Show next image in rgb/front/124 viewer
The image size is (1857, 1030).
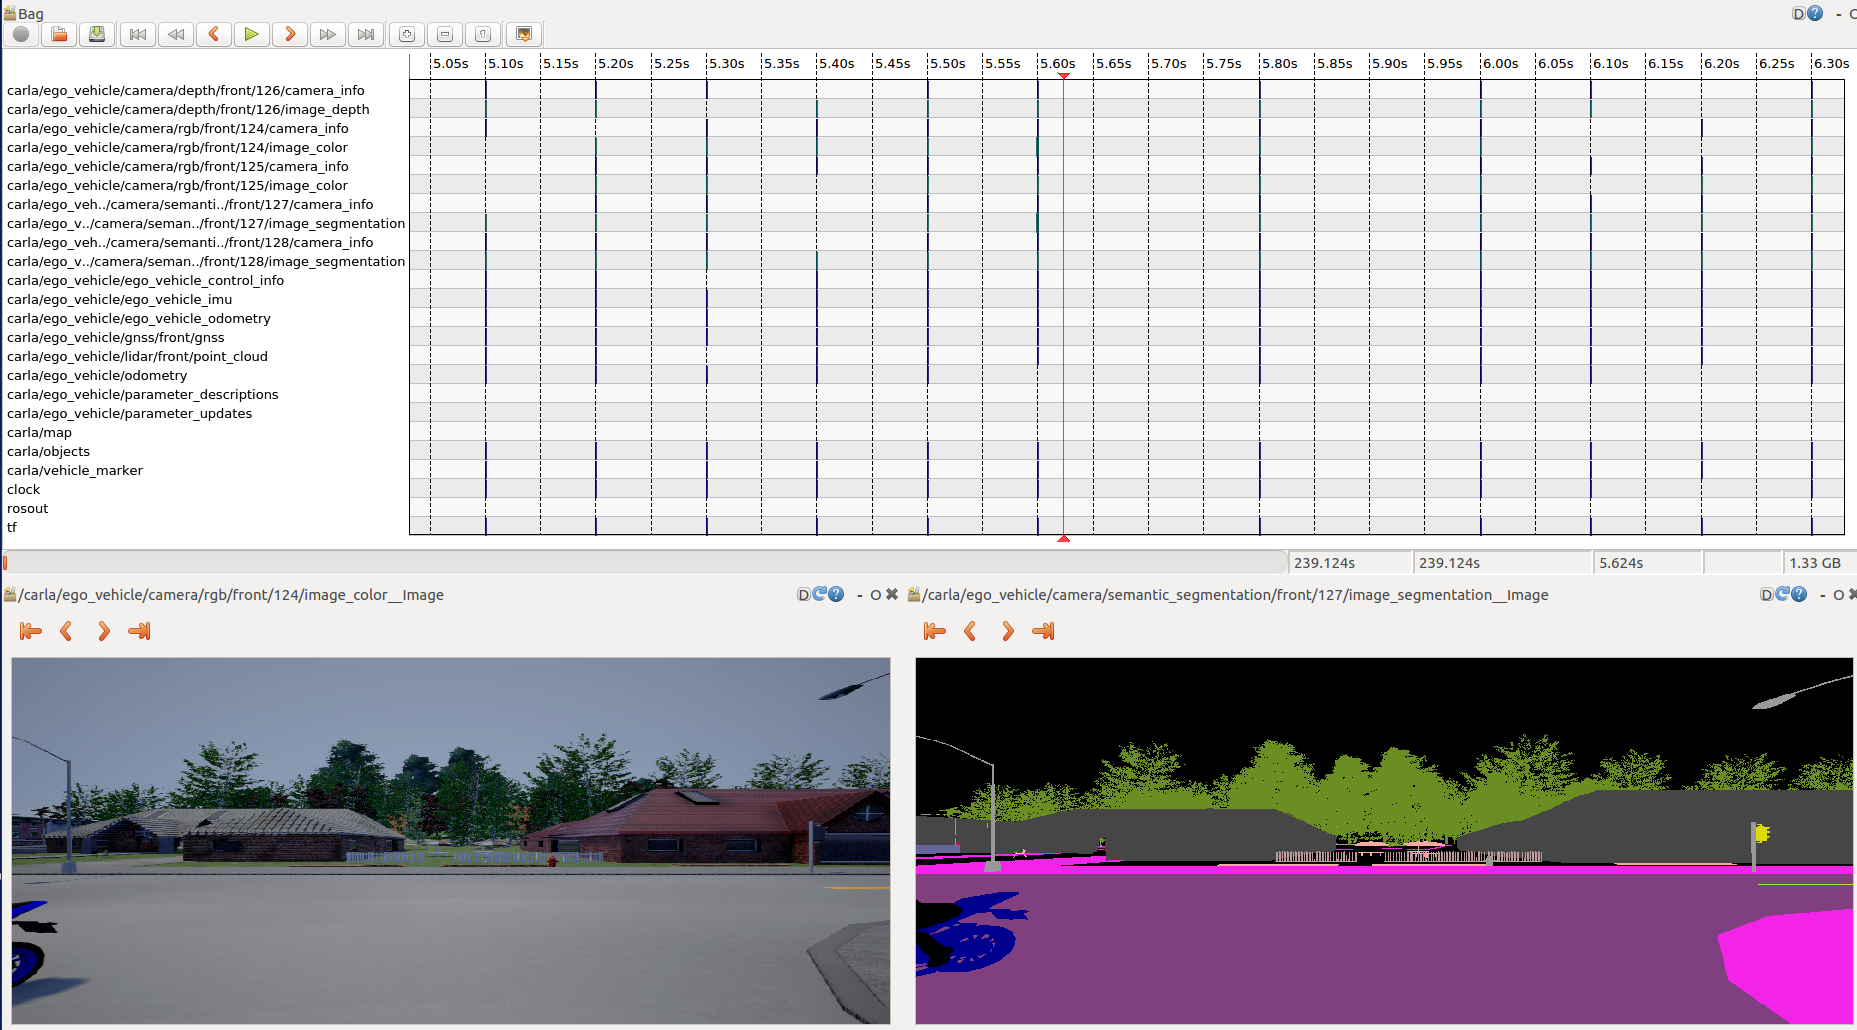pos(103,631)
